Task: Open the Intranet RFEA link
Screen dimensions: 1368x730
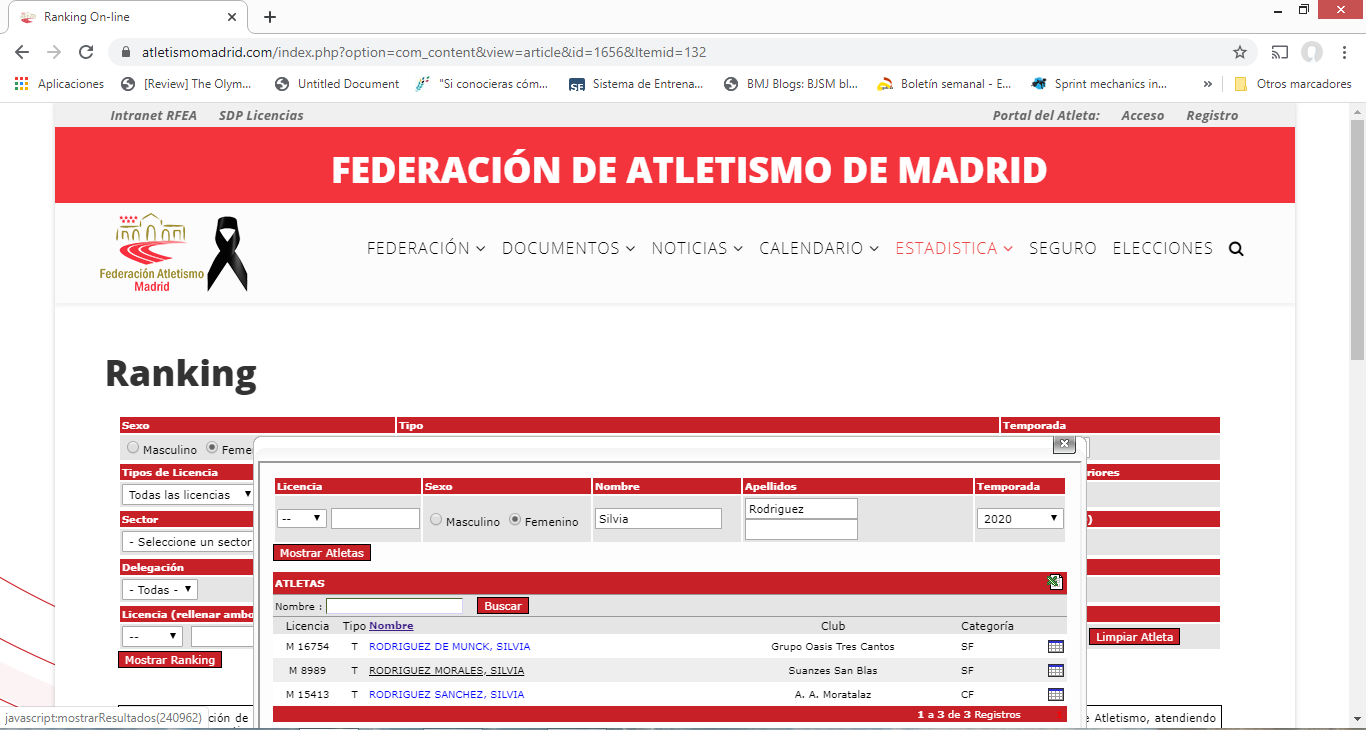Action: point(154,116)
